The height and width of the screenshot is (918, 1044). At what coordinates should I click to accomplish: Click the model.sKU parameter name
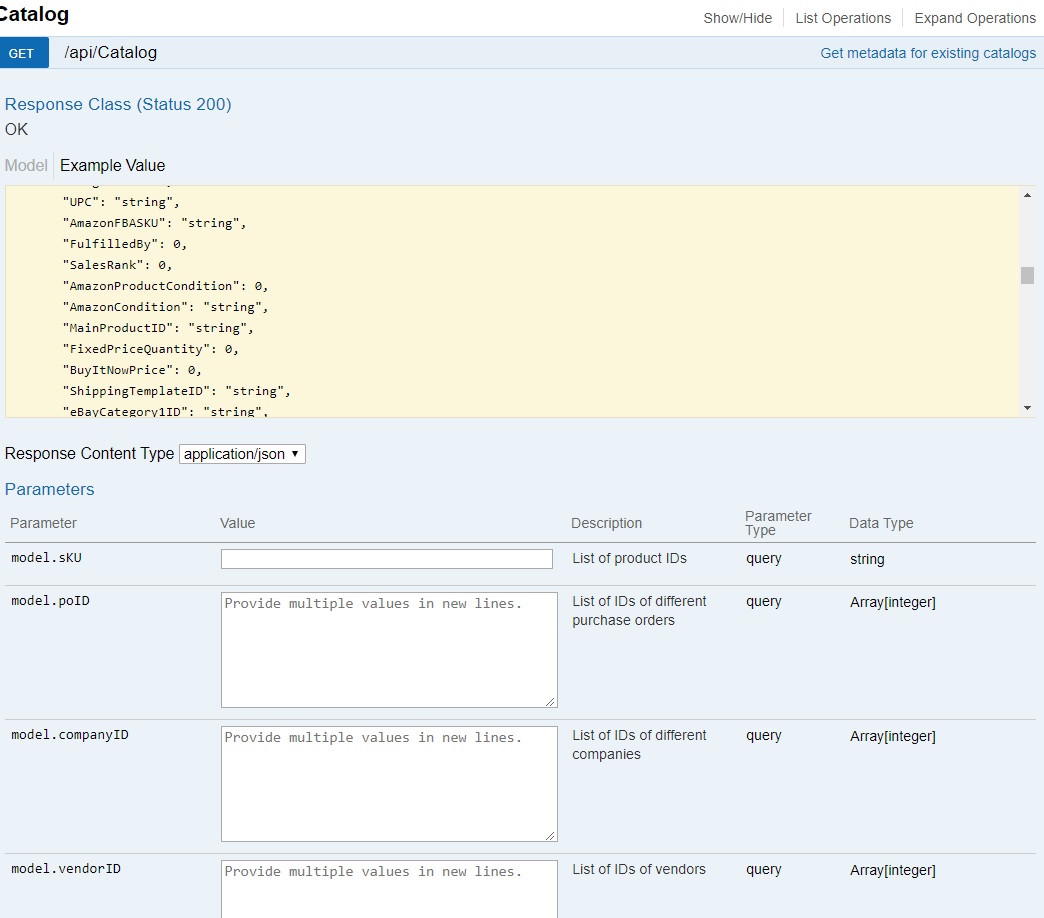pyautogui.click(x=47, y=558)
